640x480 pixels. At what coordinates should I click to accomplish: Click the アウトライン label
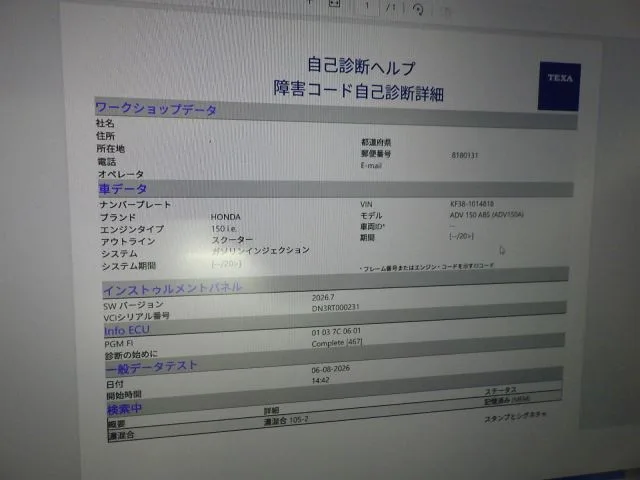[128, 241]
